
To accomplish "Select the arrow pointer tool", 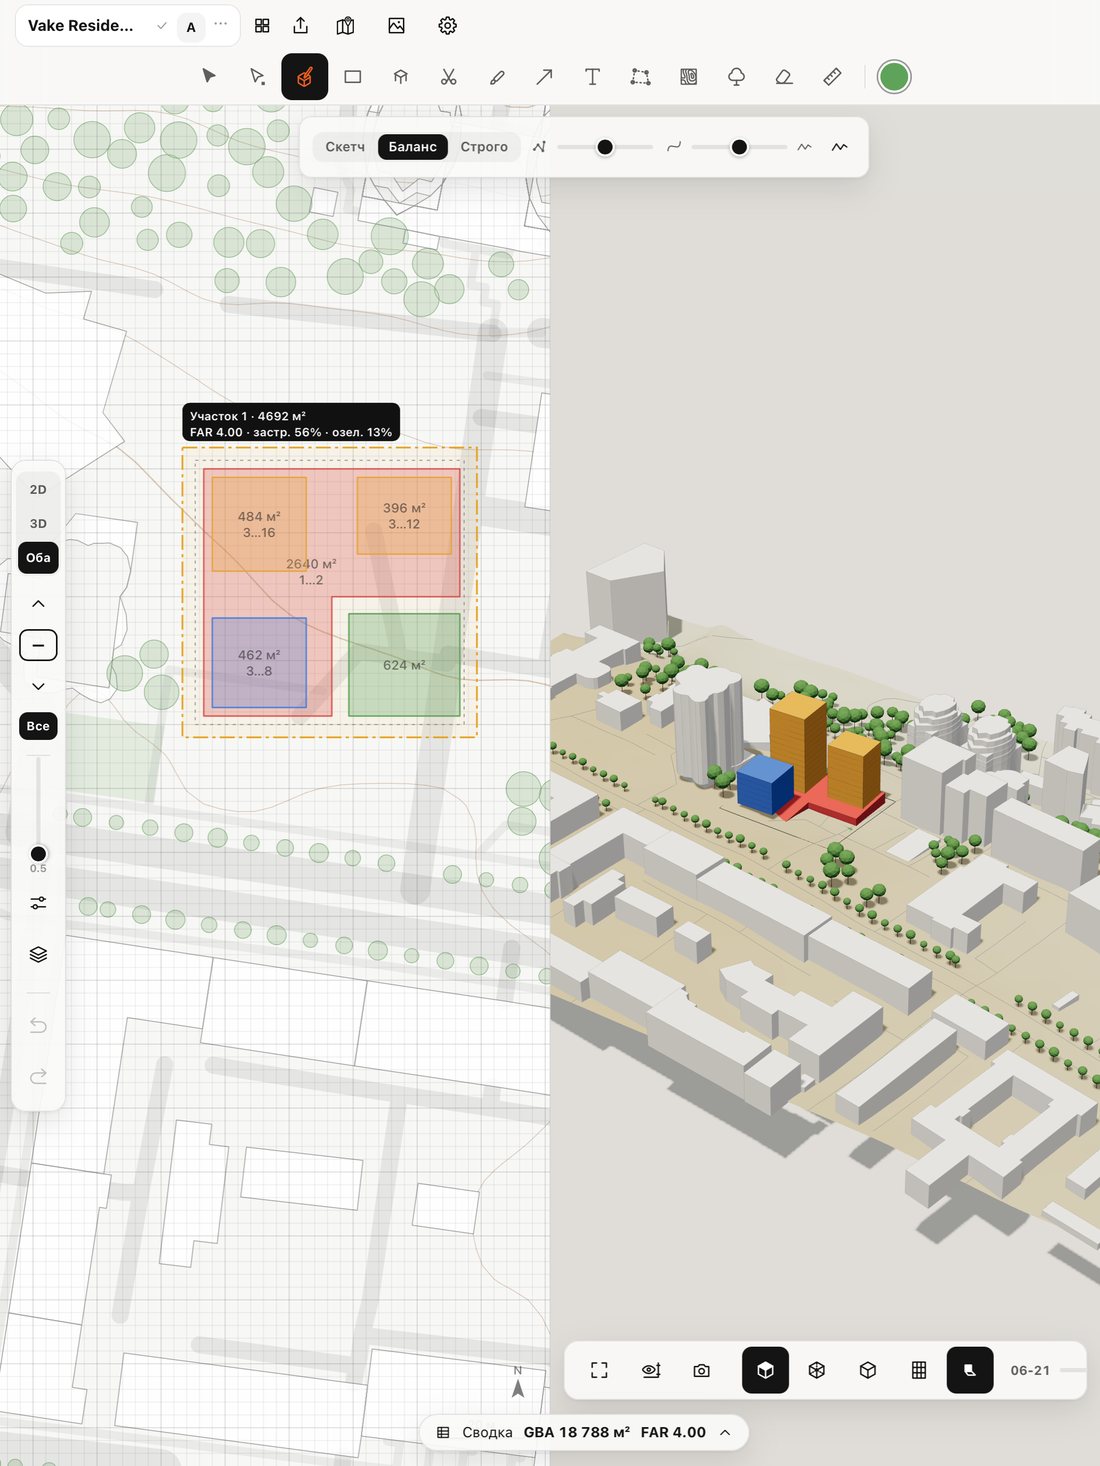I will (209, 77).
